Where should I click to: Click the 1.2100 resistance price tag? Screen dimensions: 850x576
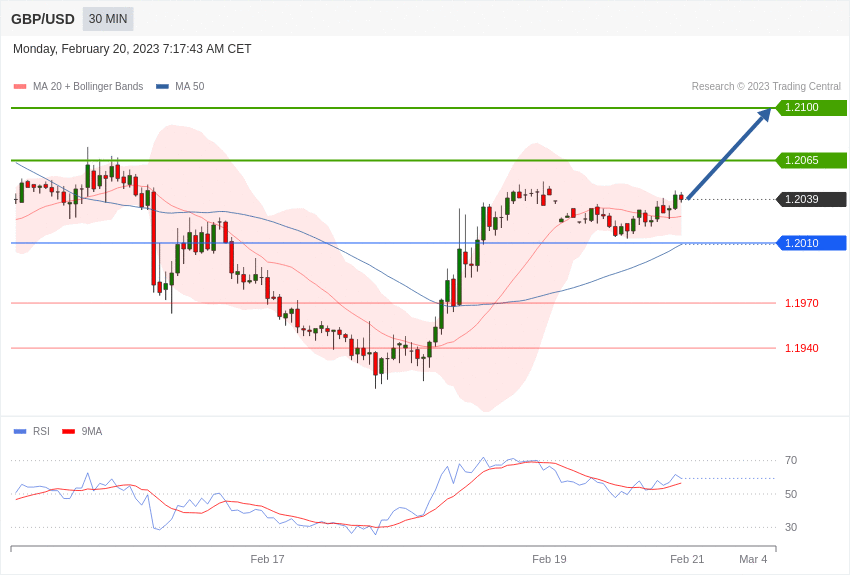pyautogui.click(x=812, y=107)
